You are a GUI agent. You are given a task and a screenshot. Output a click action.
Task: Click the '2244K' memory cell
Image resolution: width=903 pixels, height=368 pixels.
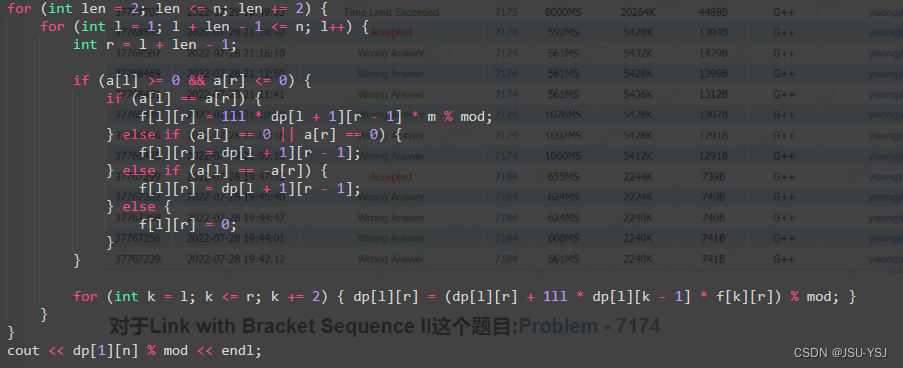(x=637, y=177)
